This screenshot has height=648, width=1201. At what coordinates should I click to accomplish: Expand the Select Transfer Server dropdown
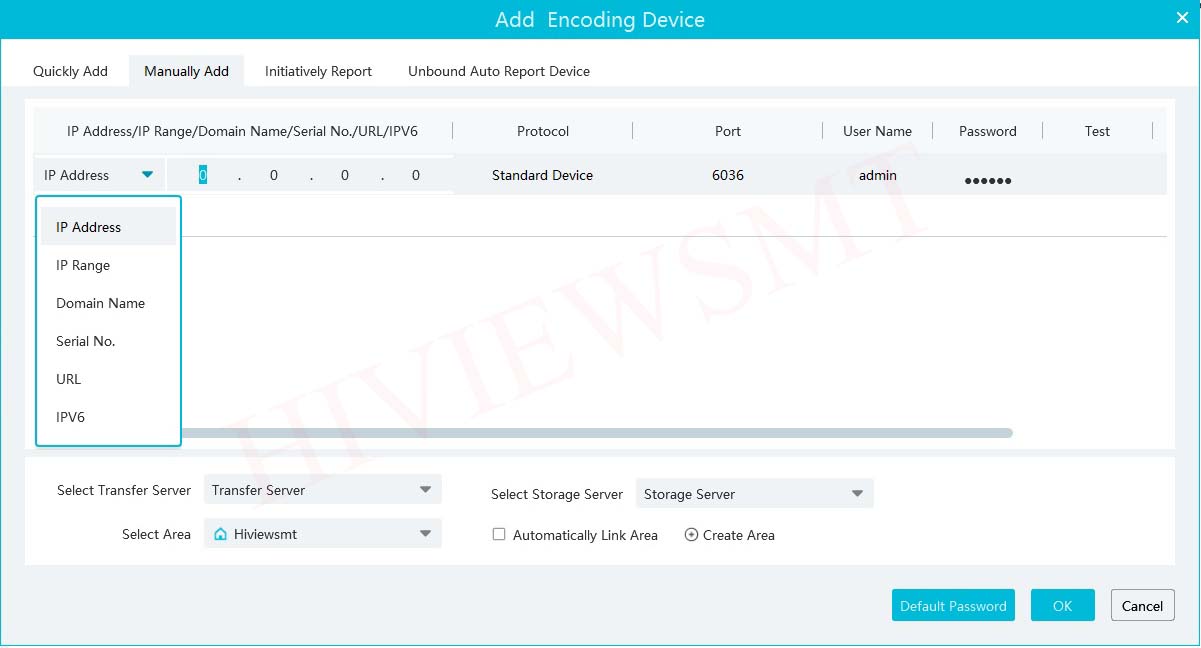click(x=425, y=490)
